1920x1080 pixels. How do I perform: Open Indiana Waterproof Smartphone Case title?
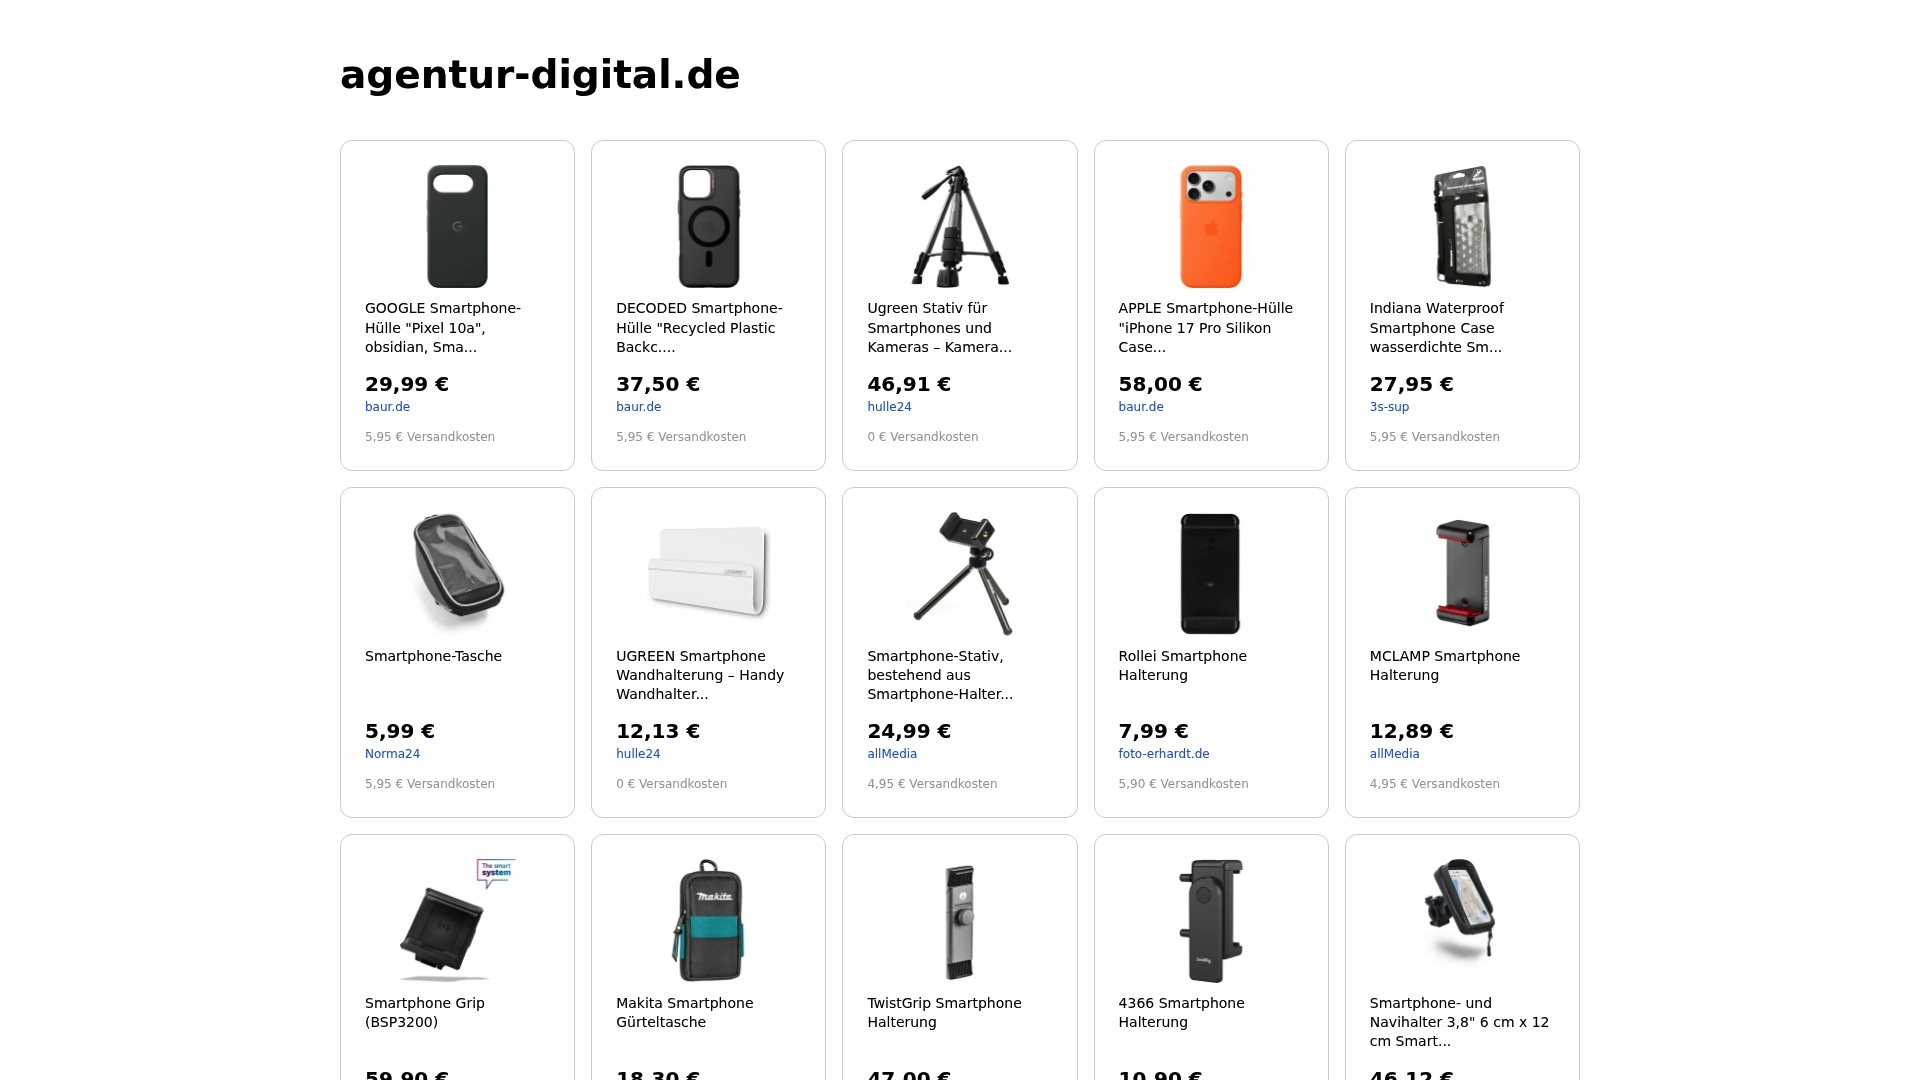click(1437, 328)
